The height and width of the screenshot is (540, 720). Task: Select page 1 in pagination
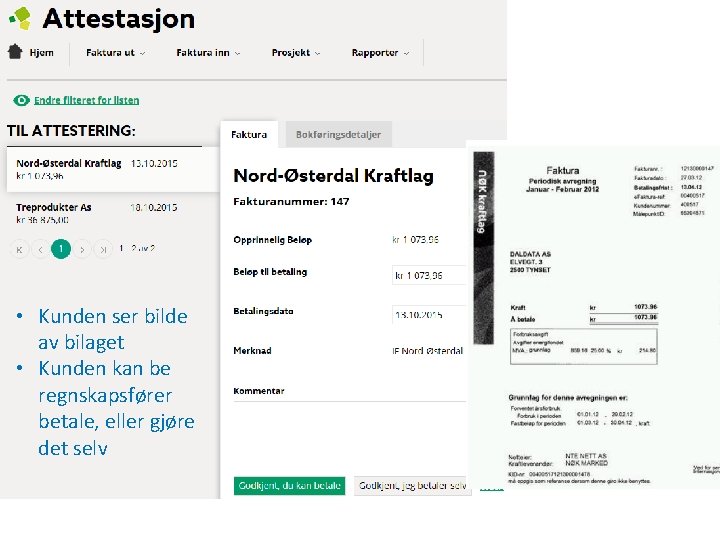click(61, 249)
